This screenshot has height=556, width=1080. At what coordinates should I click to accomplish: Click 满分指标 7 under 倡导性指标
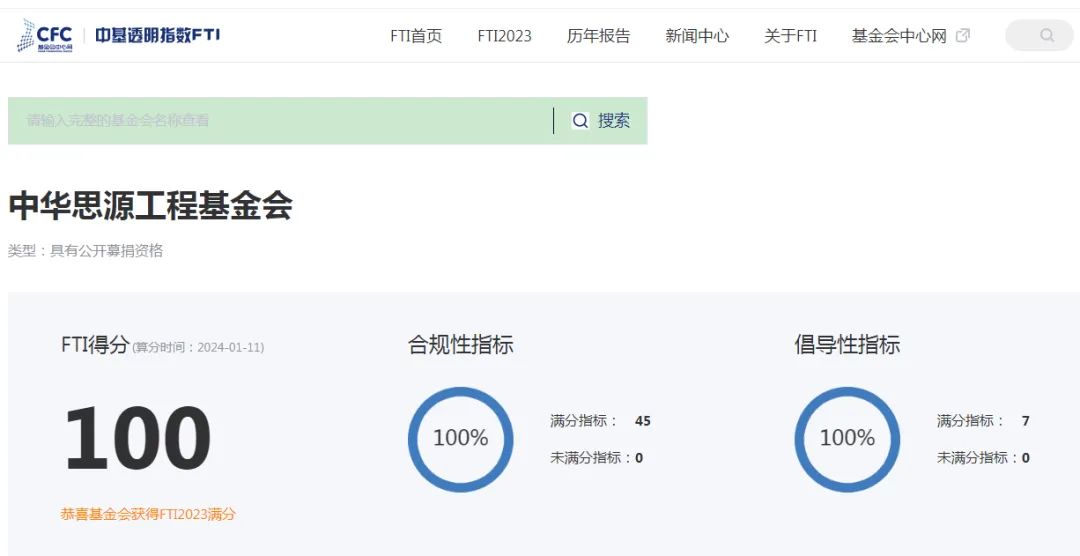(x=983, y=420)
